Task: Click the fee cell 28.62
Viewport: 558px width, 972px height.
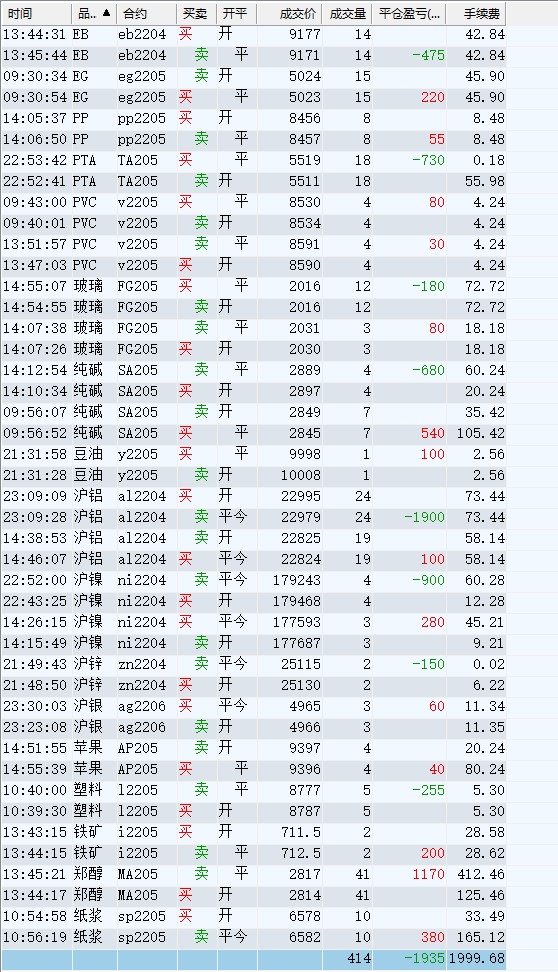Action: coord(485,854)
